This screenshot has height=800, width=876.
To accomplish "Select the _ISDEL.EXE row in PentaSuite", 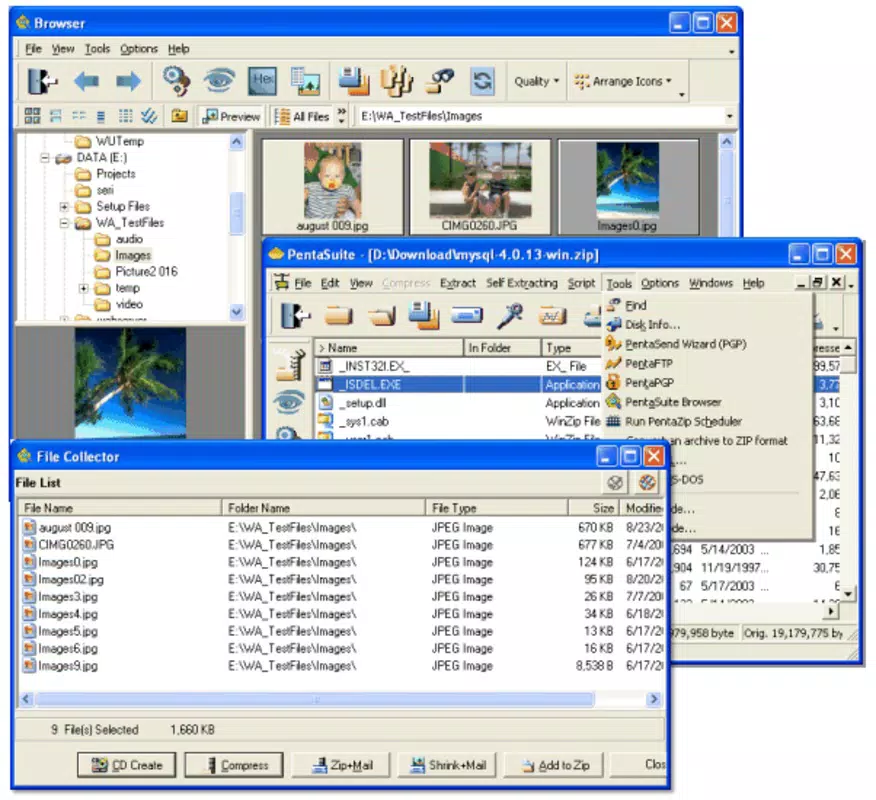I will pos(457,384).
